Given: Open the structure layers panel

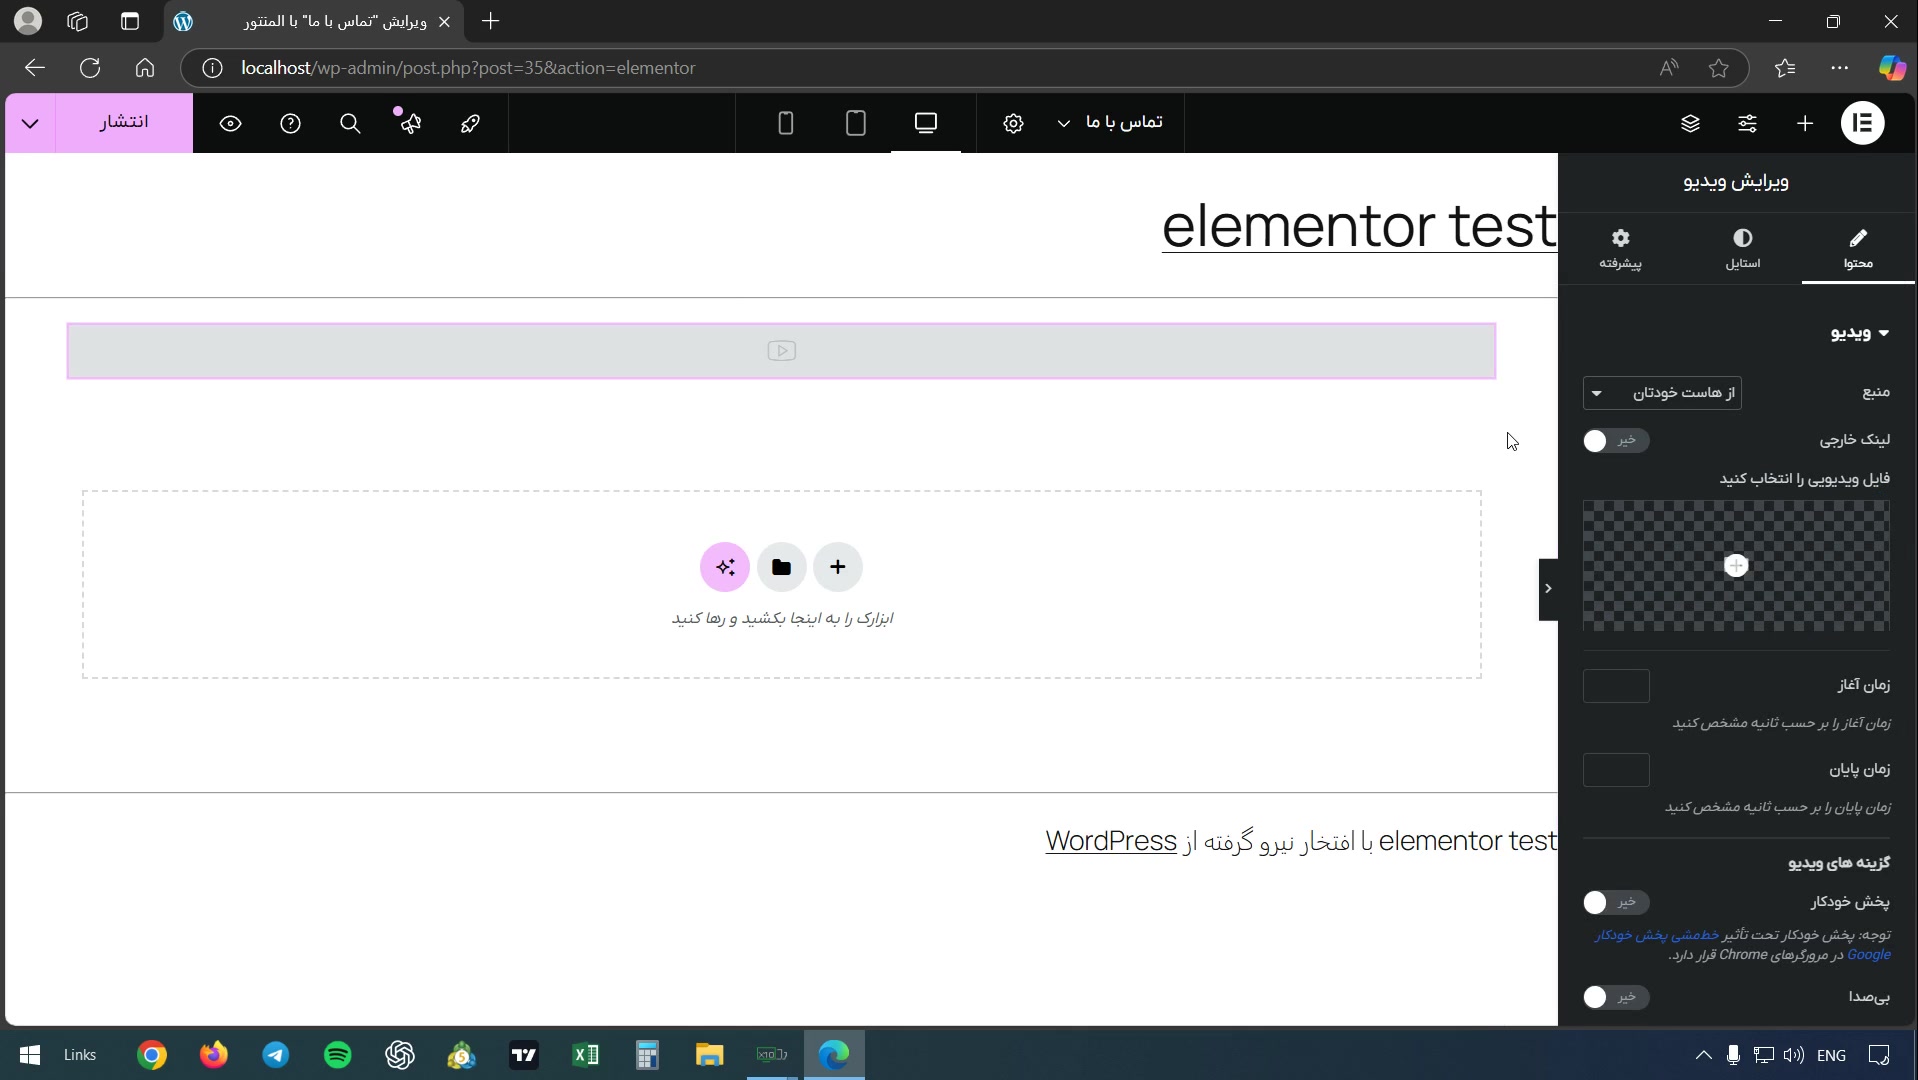Looking at the screenshot, I should tap(1690, 123).
